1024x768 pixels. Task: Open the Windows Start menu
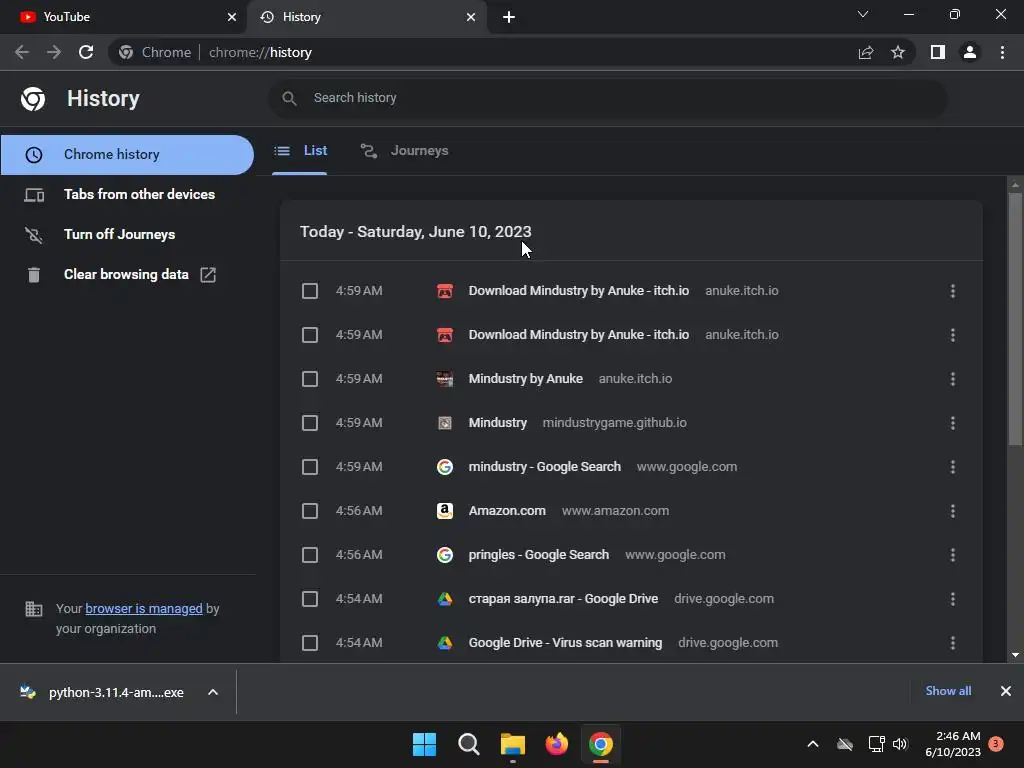coord(424,744)
